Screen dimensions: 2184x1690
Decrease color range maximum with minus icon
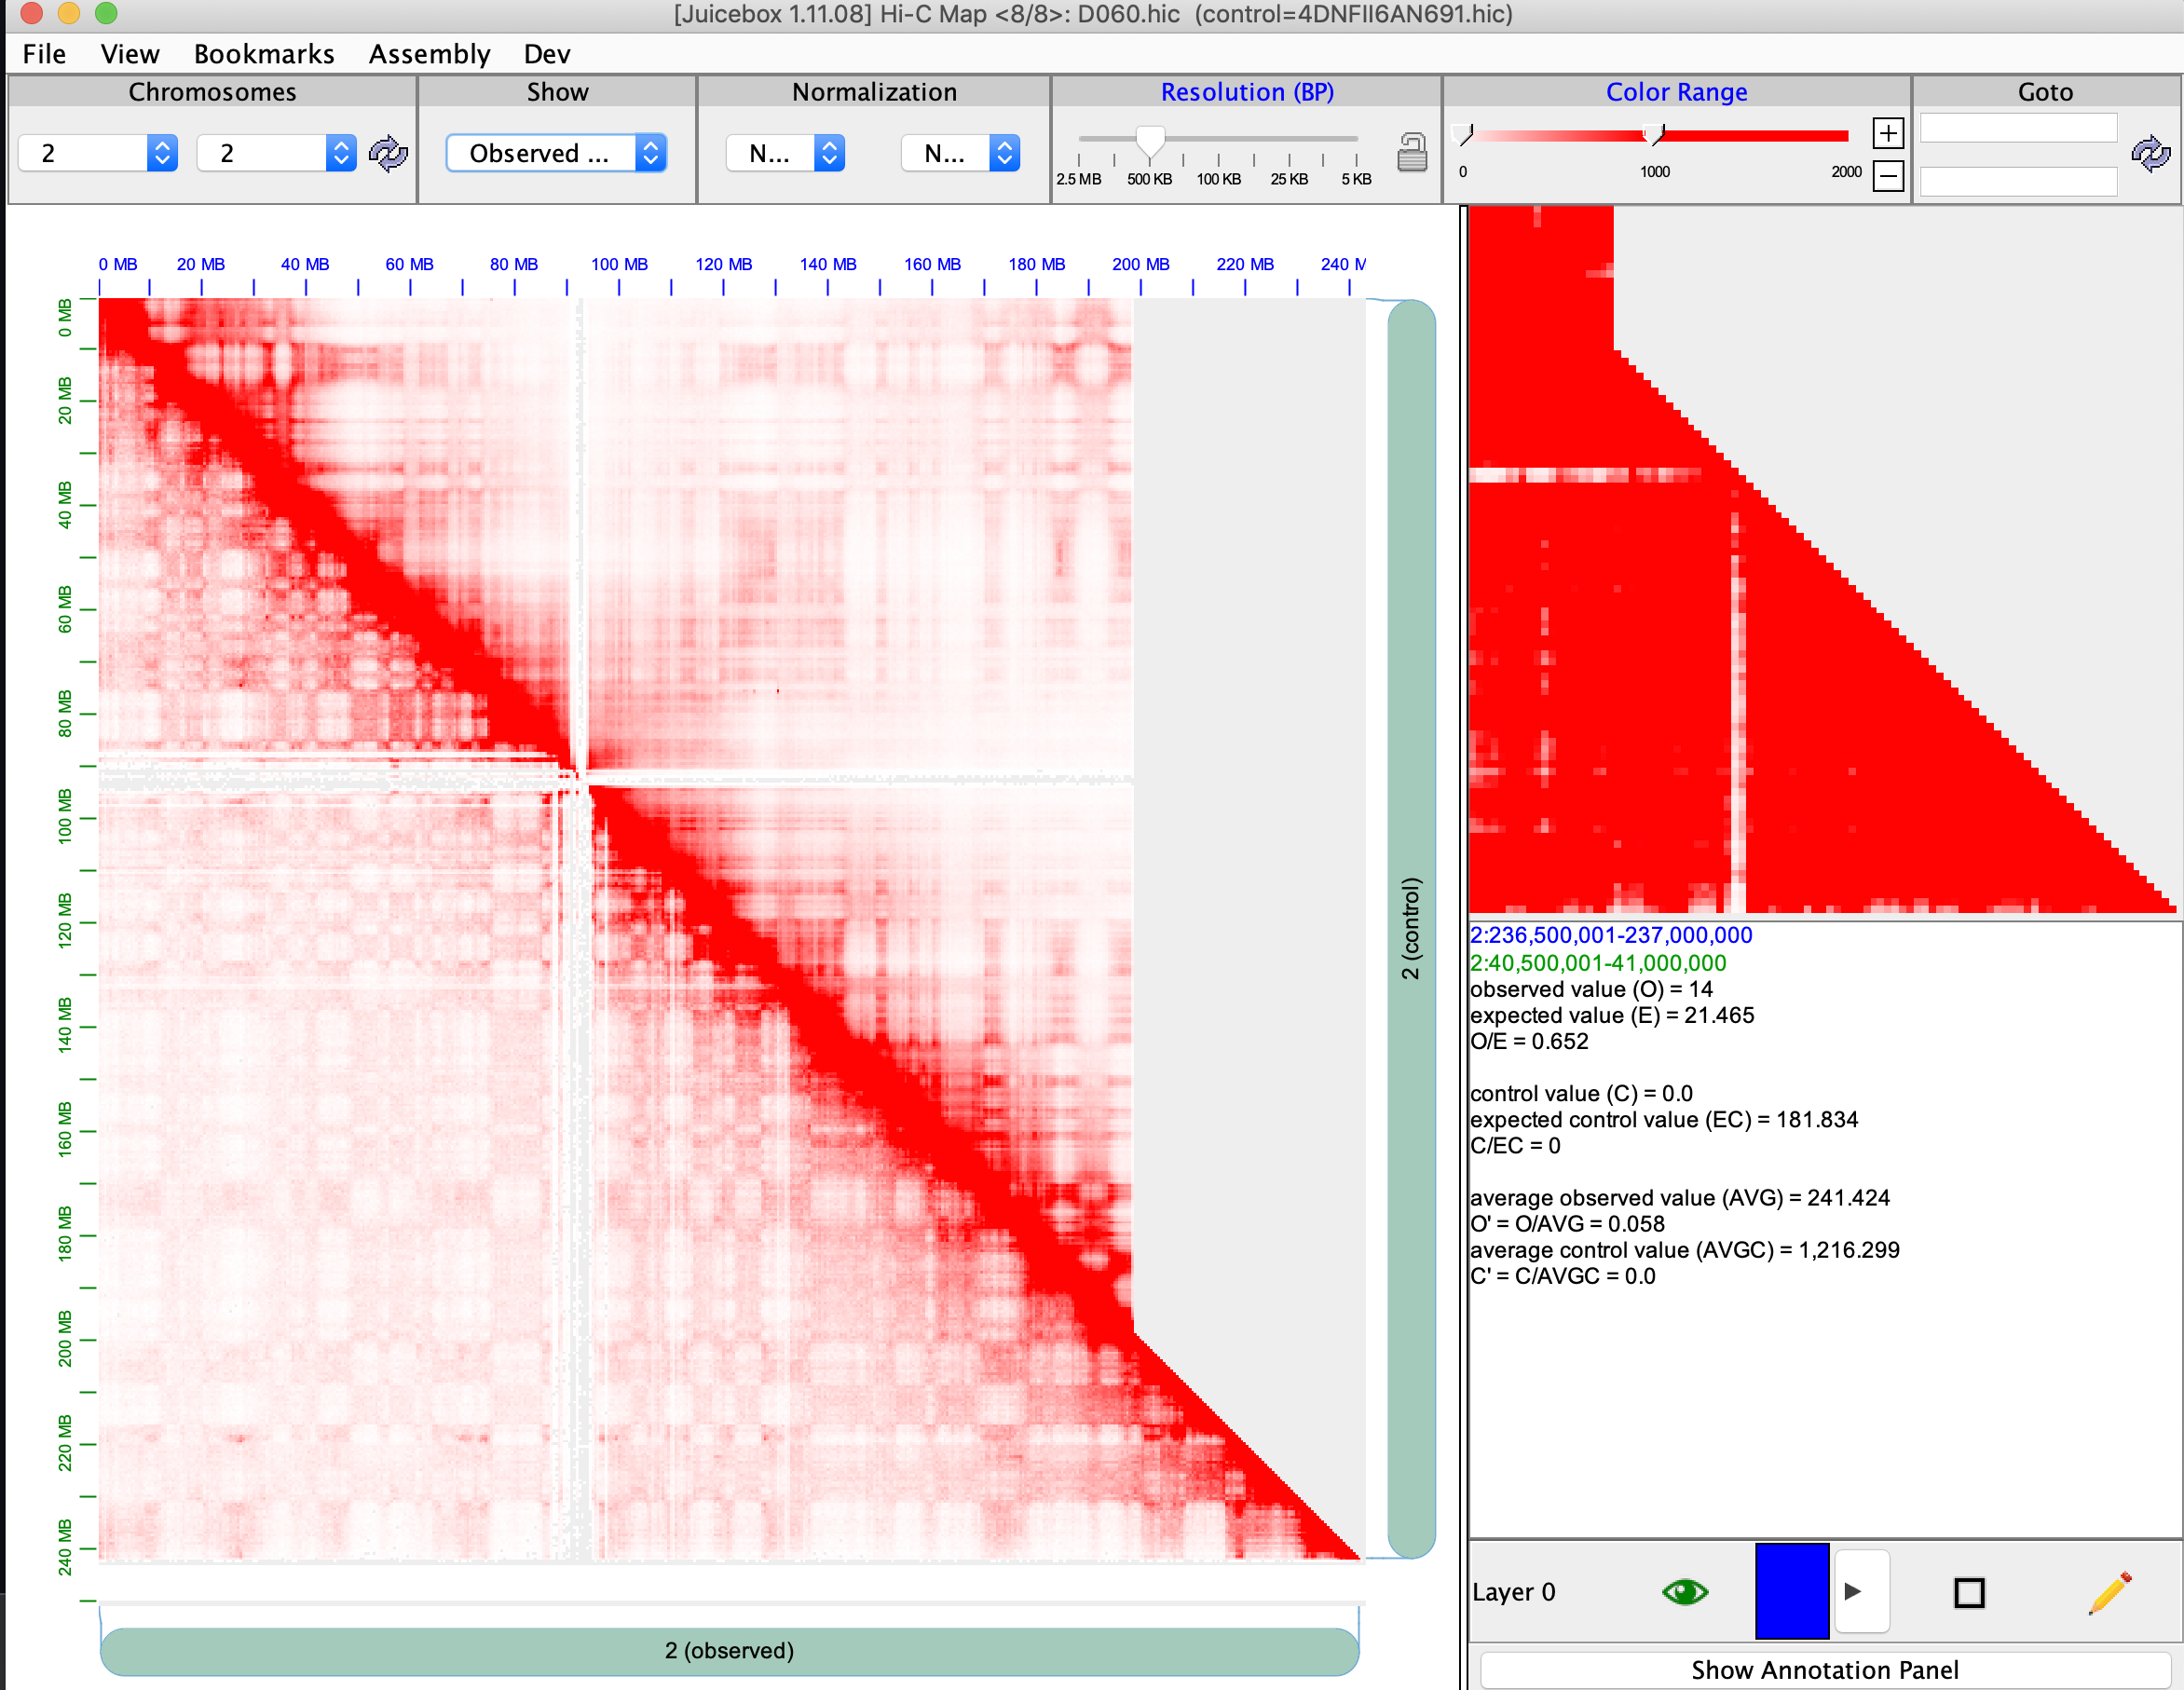point(1887,175)
